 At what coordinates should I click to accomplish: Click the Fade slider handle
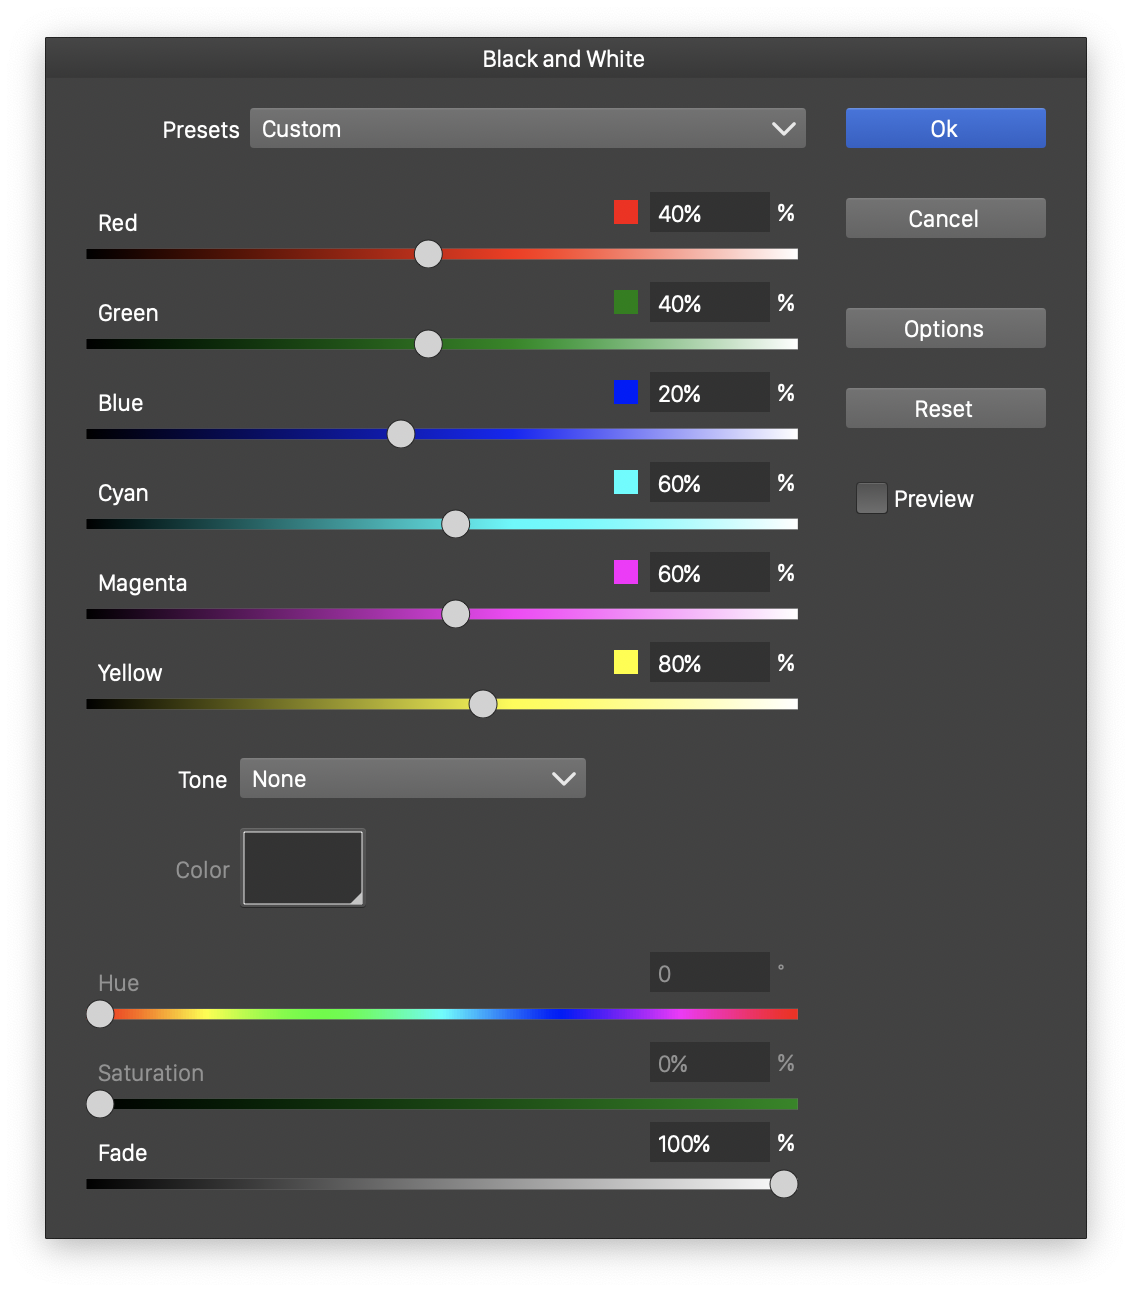click(784, 1184)
